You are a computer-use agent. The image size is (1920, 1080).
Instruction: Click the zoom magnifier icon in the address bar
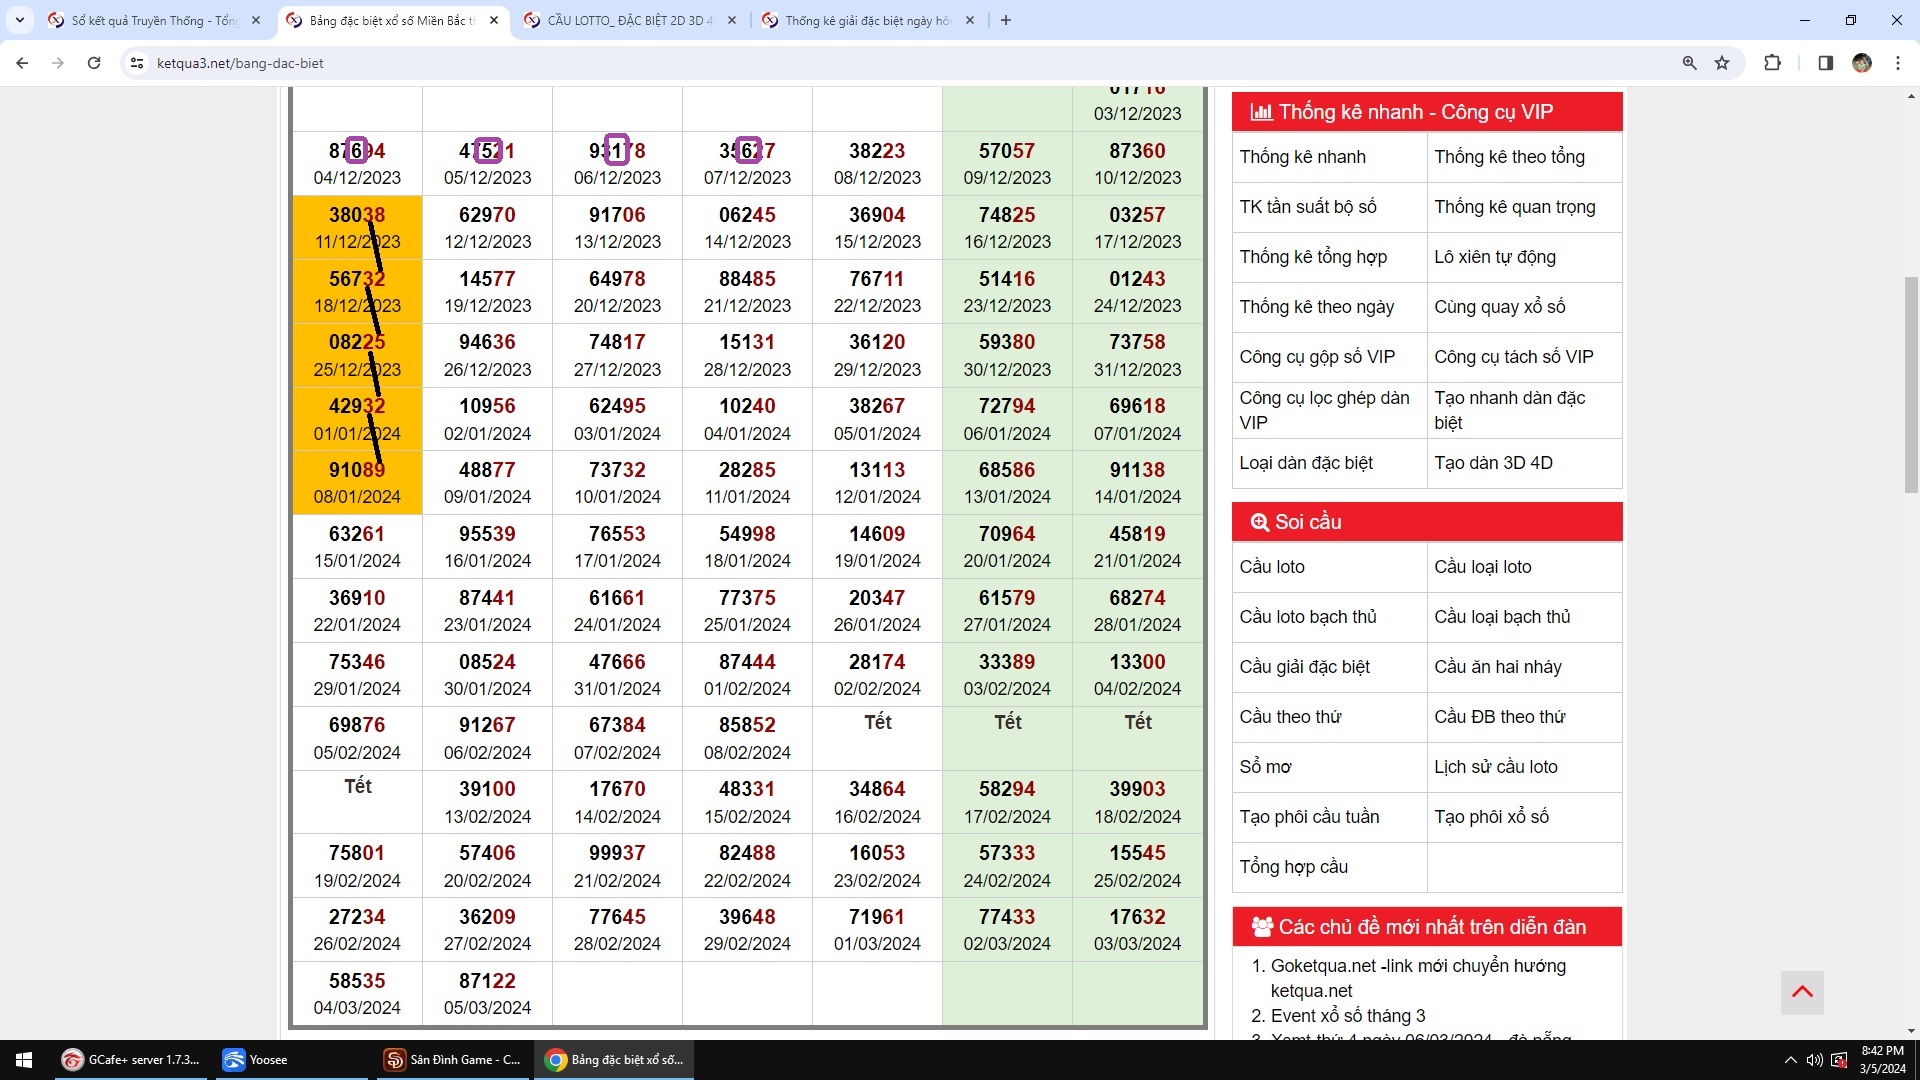(1689, 63)
